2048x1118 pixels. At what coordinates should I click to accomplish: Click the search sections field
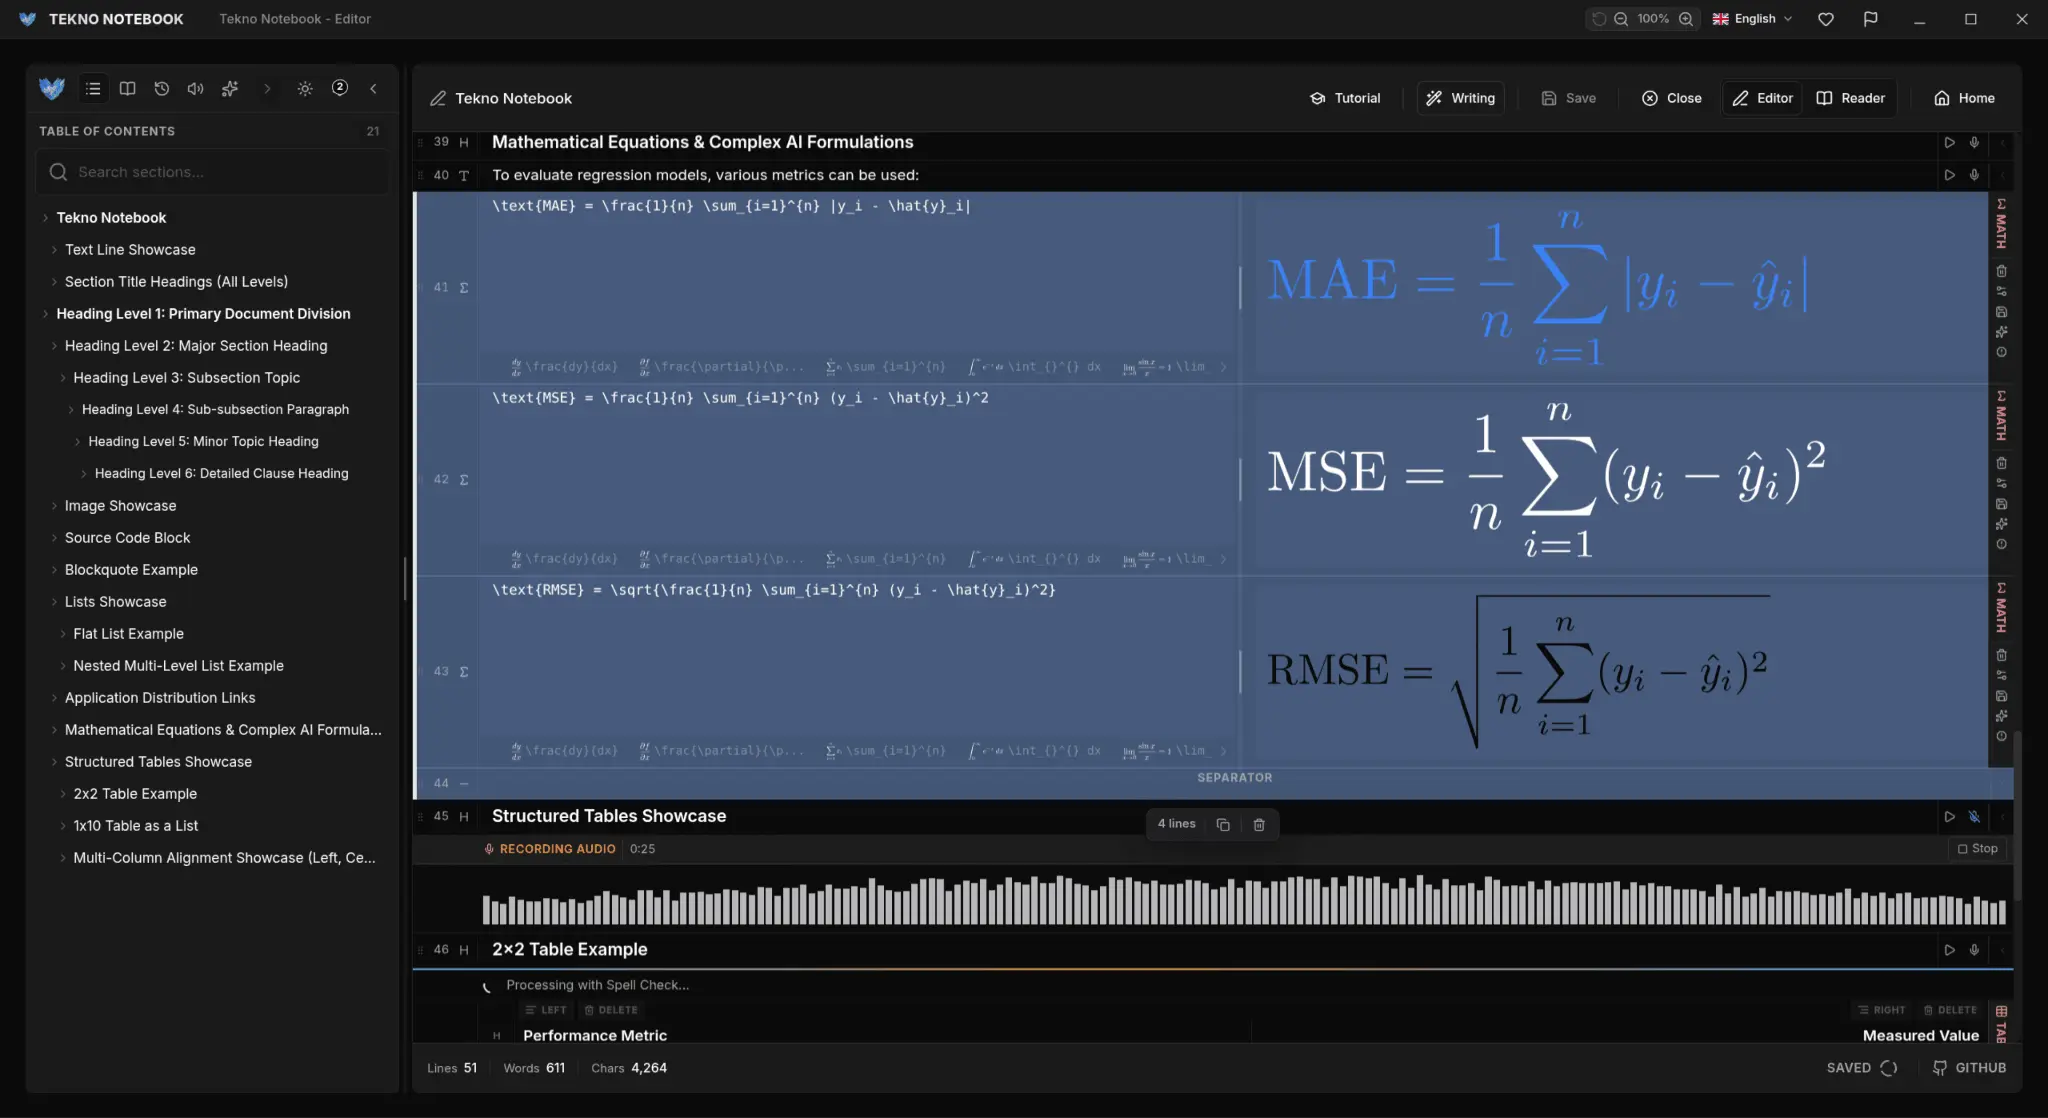pyautogui.click(x=212, y=172)
